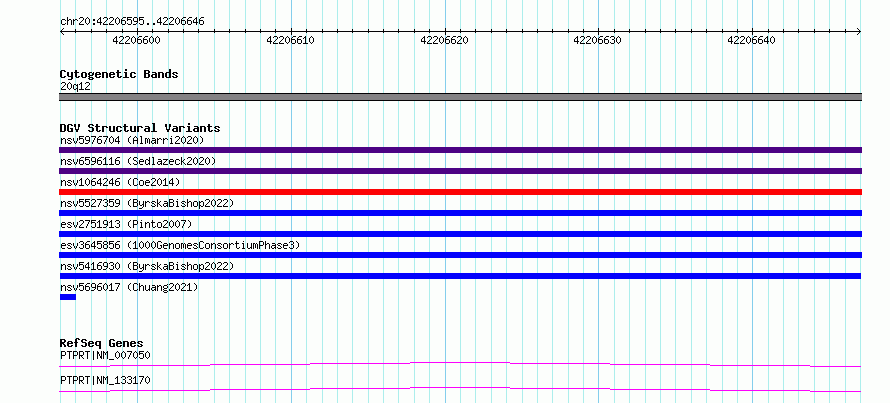Viewport: 890px width, 403px height.
Task: Select the blue bar for nsv5527359
Action: click(460, 213)
